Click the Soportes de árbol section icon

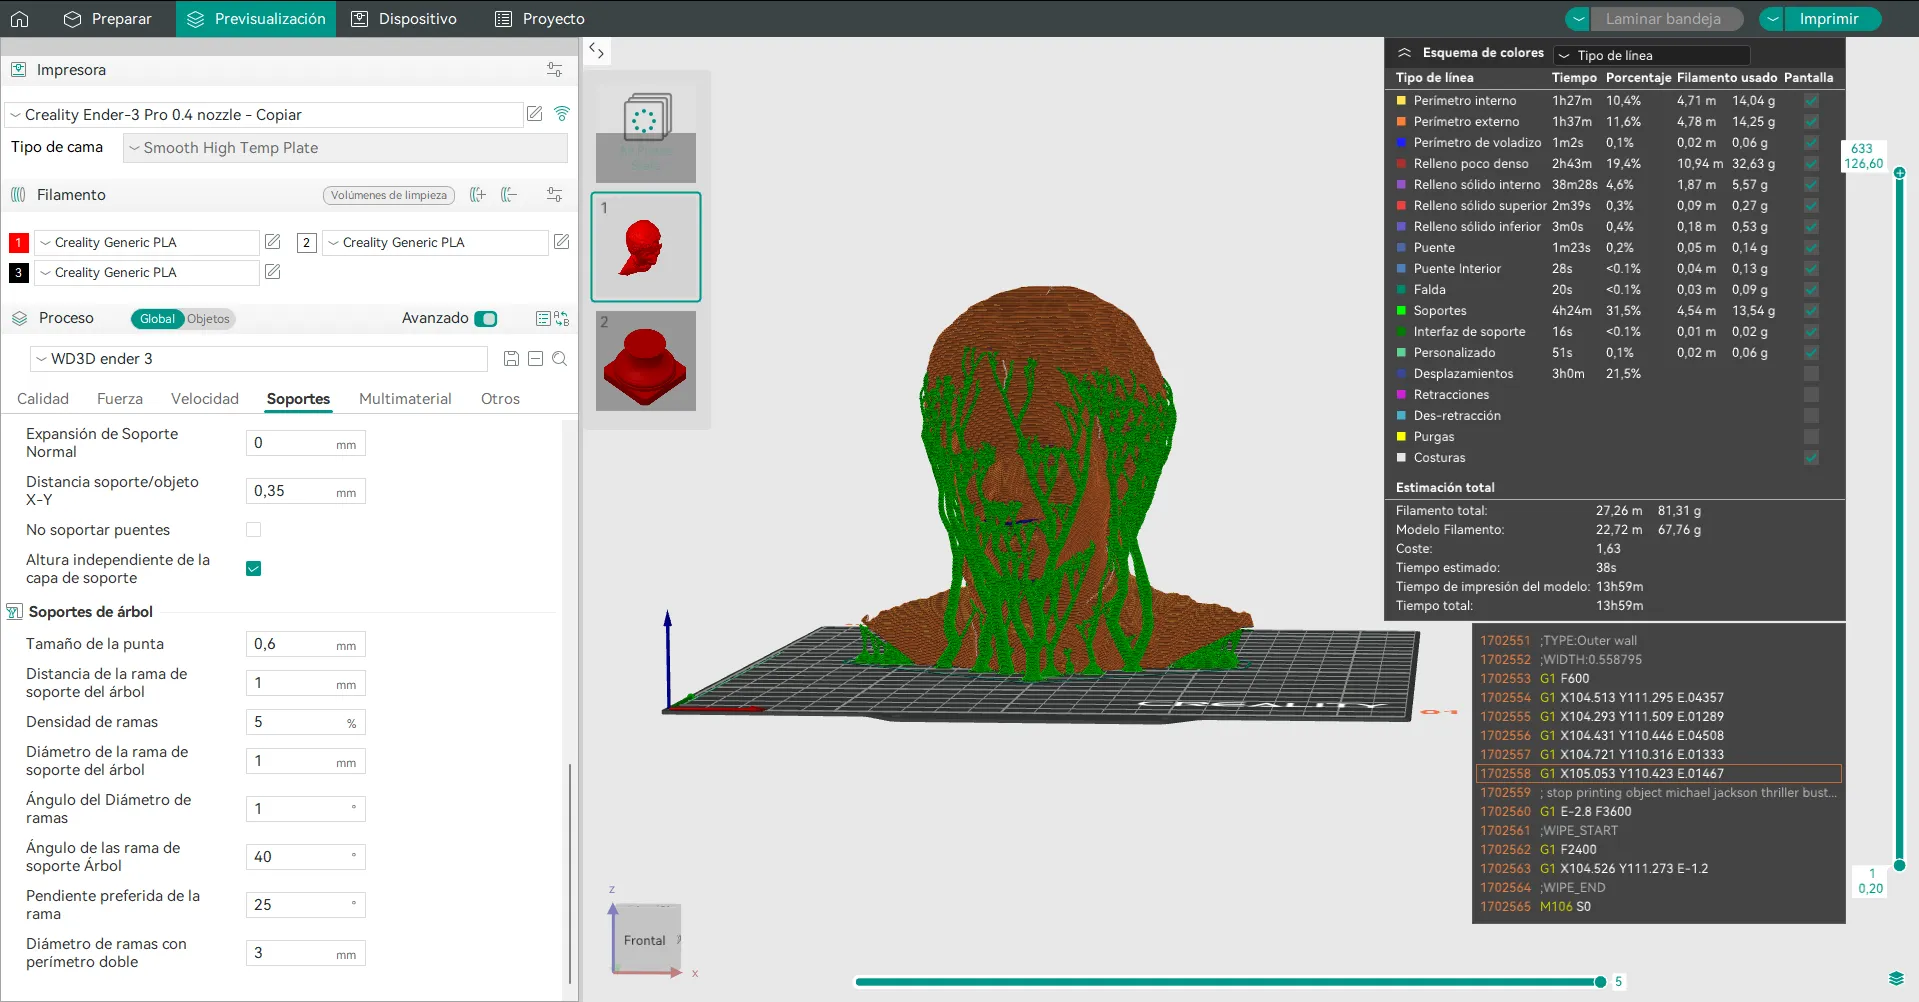click(x=15, y=612)
